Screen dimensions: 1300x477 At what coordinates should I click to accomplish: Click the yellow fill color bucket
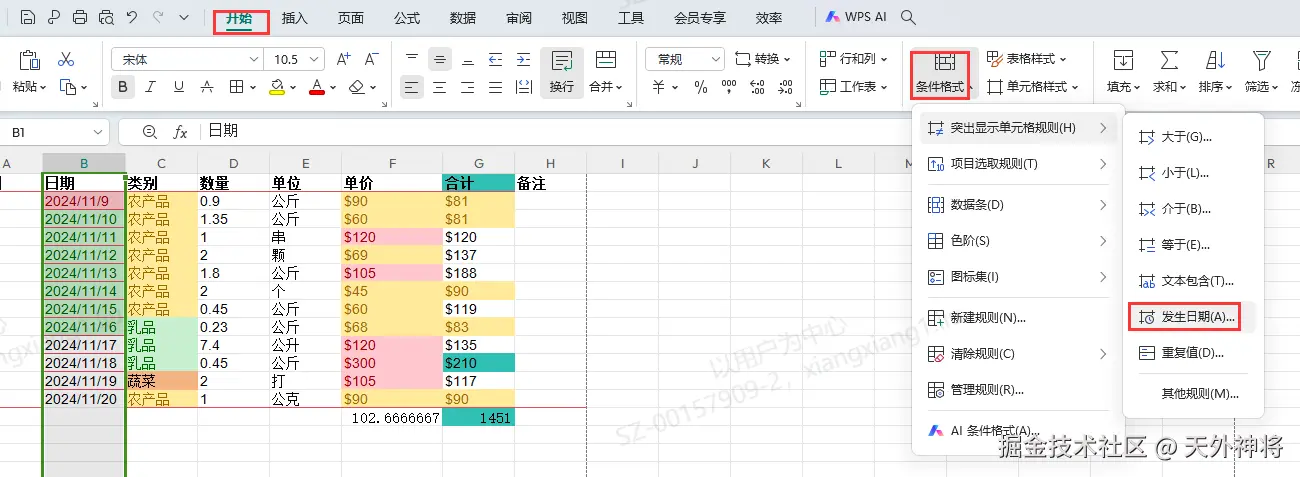(x=278, y=87)
